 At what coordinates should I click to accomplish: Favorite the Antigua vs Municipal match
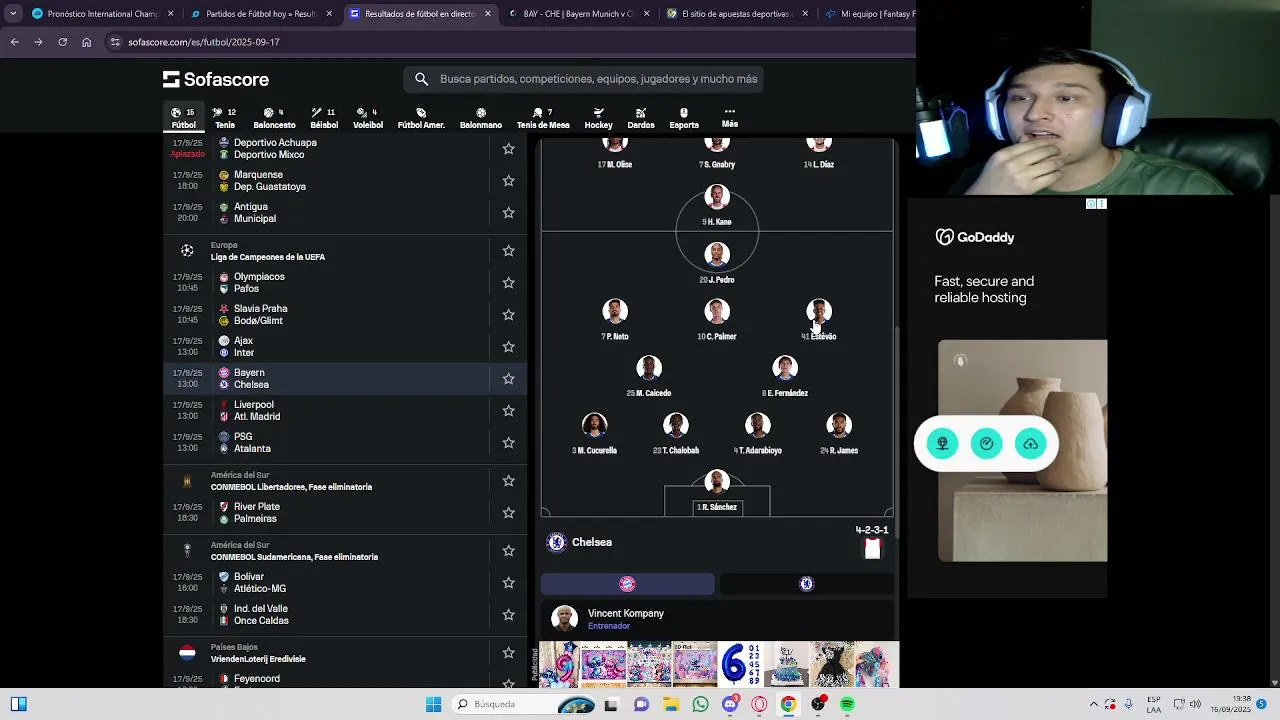pyautogui.click(x=508, y=213)
